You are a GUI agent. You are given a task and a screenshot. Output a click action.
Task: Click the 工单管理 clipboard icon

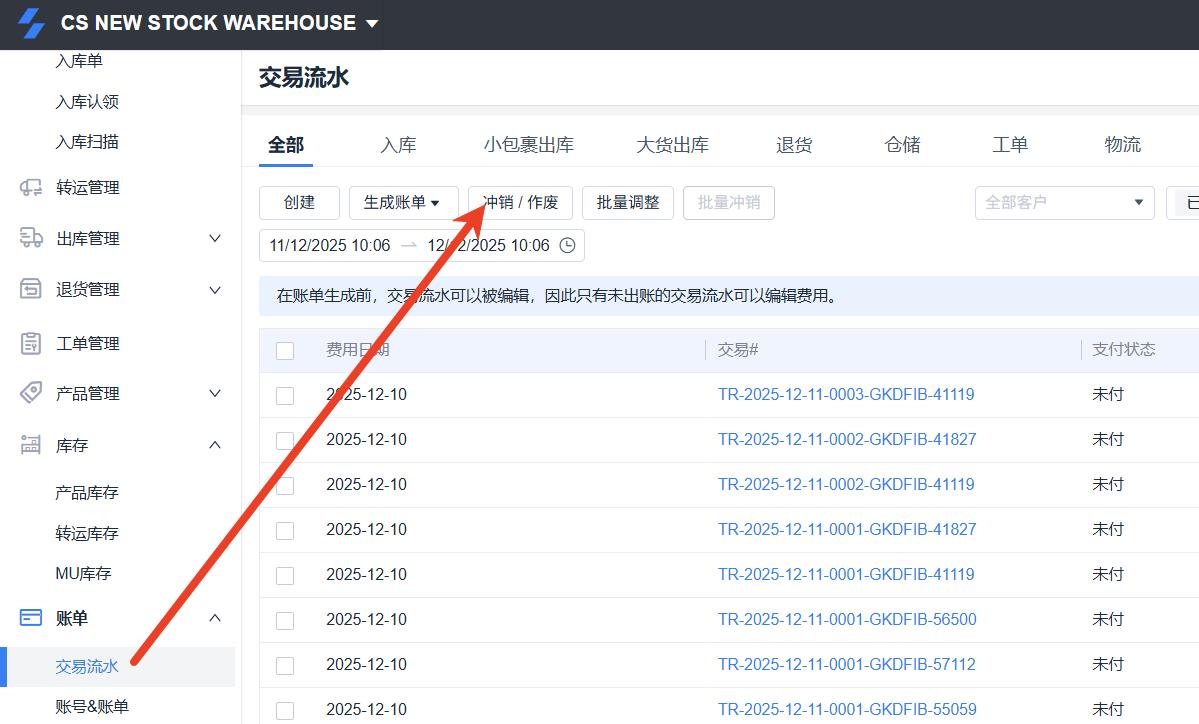(31, 343)
